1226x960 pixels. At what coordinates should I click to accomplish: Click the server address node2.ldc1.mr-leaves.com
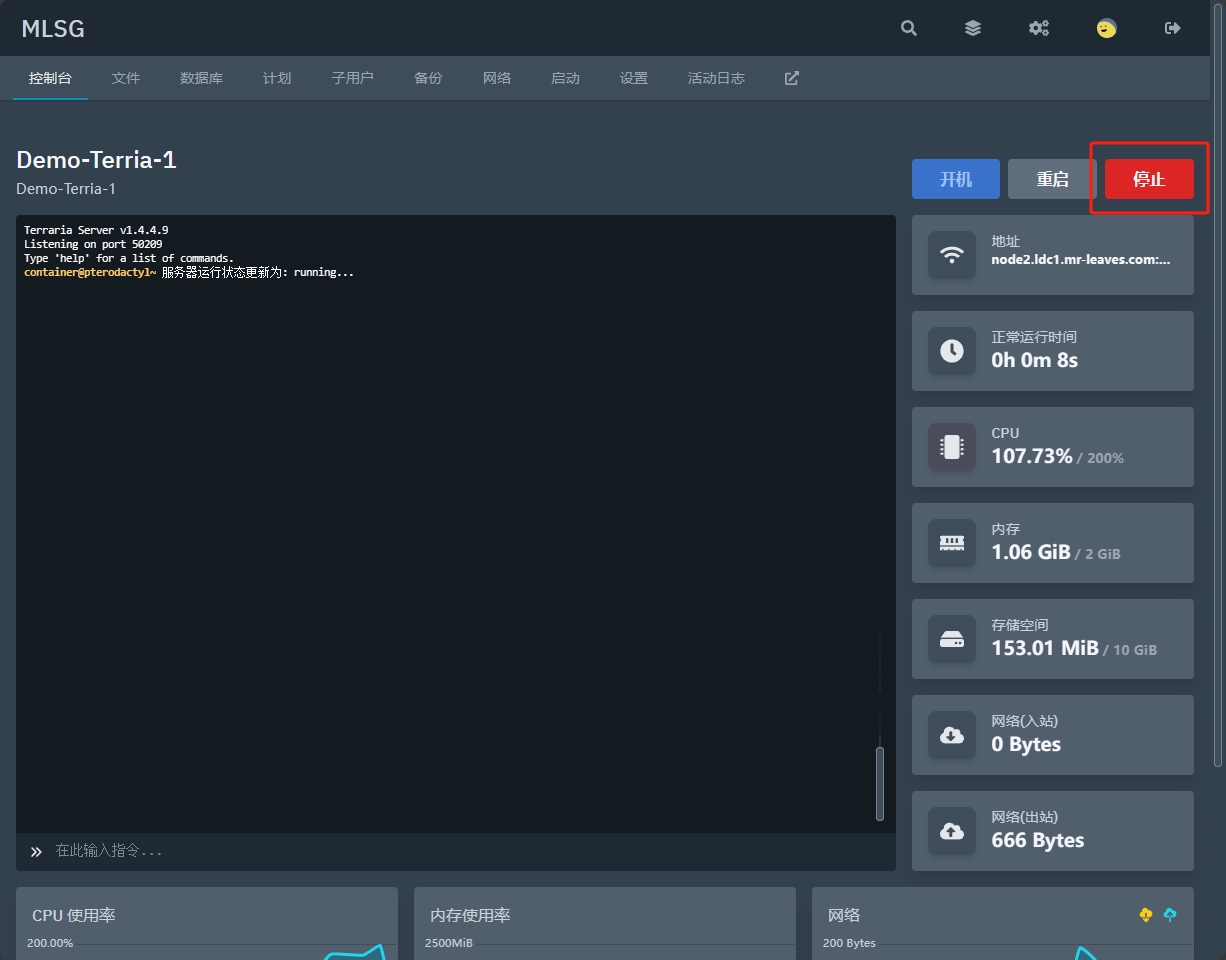[x=1080, y=259]
